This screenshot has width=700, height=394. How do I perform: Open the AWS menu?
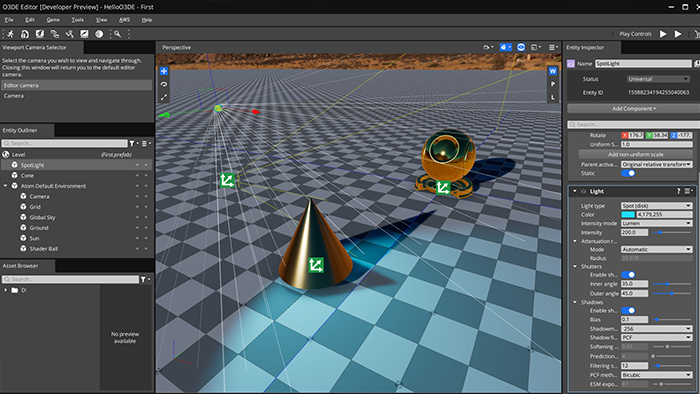point(124,20)
